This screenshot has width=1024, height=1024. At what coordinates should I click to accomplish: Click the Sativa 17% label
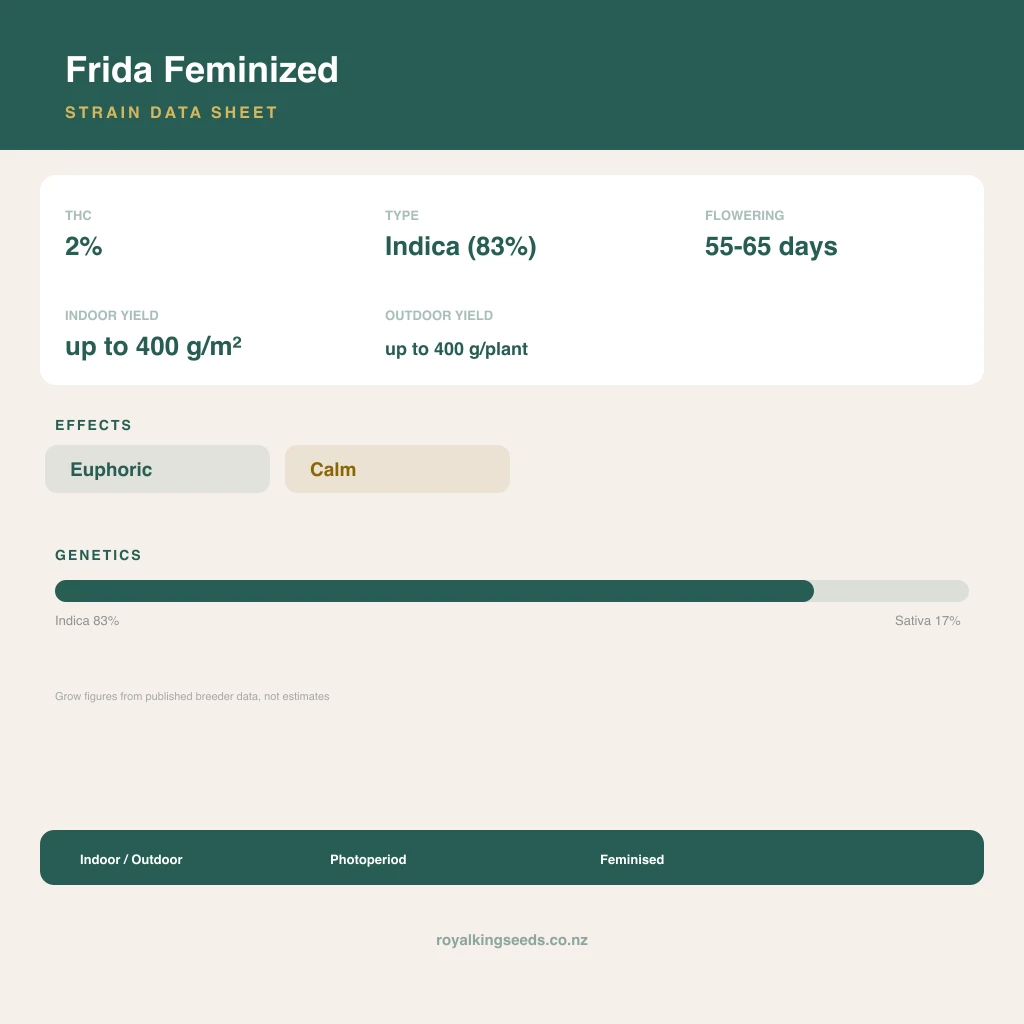927,620
